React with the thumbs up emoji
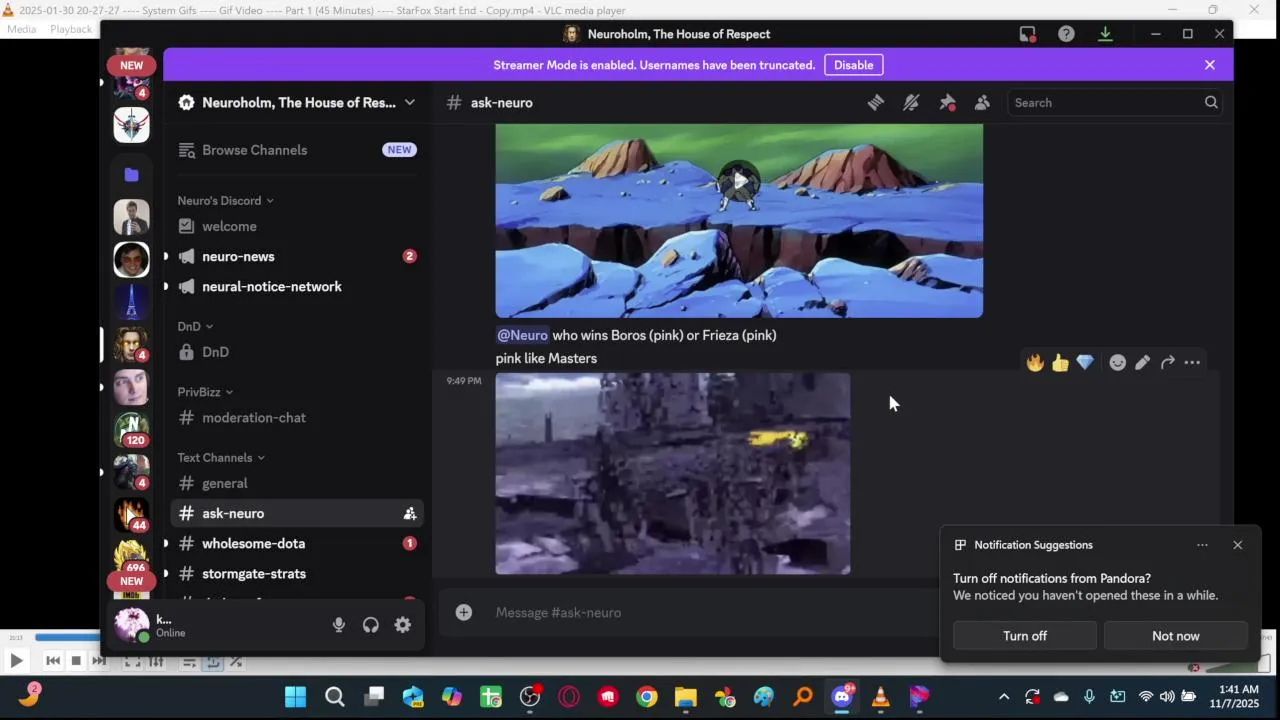Screen dimensions: 1280x720 point(1060,362)
